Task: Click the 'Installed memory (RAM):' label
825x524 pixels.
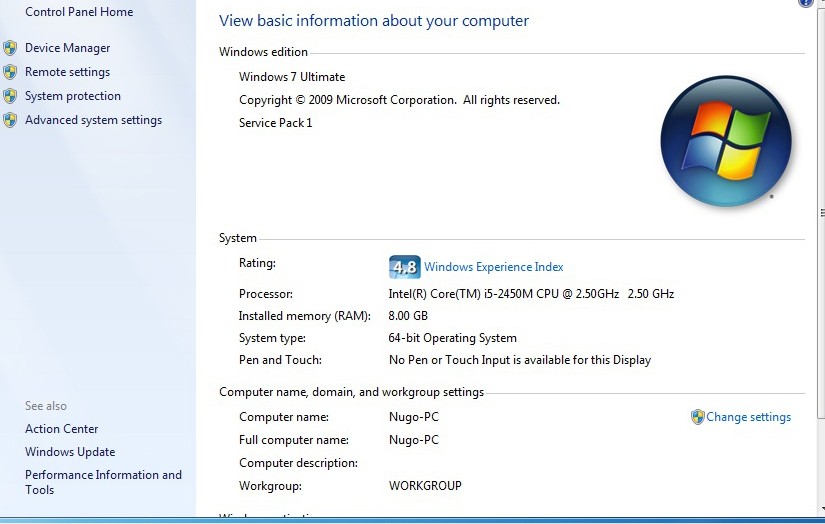Action: (x=305, y=316)
